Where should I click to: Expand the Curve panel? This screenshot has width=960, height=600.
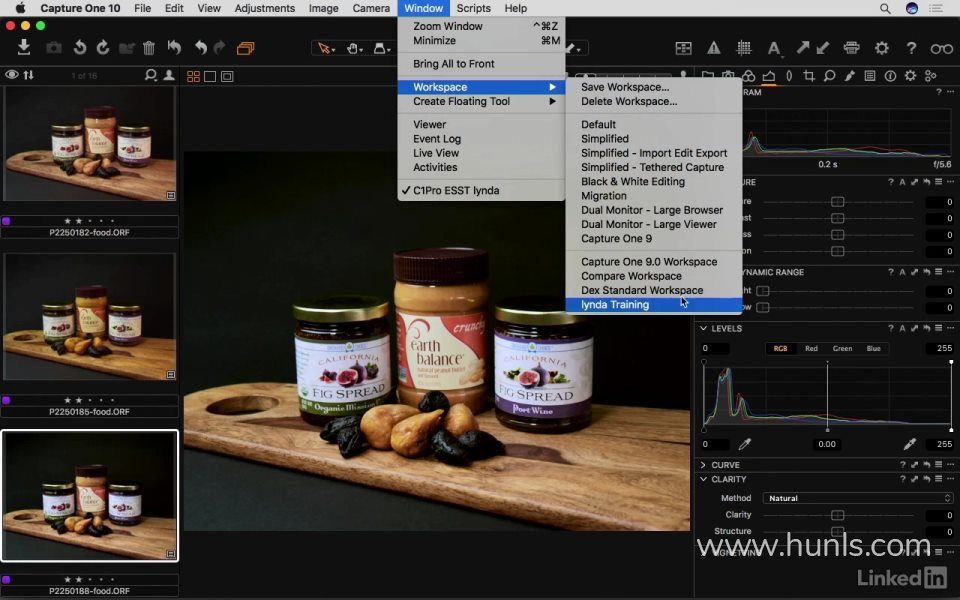704,465
